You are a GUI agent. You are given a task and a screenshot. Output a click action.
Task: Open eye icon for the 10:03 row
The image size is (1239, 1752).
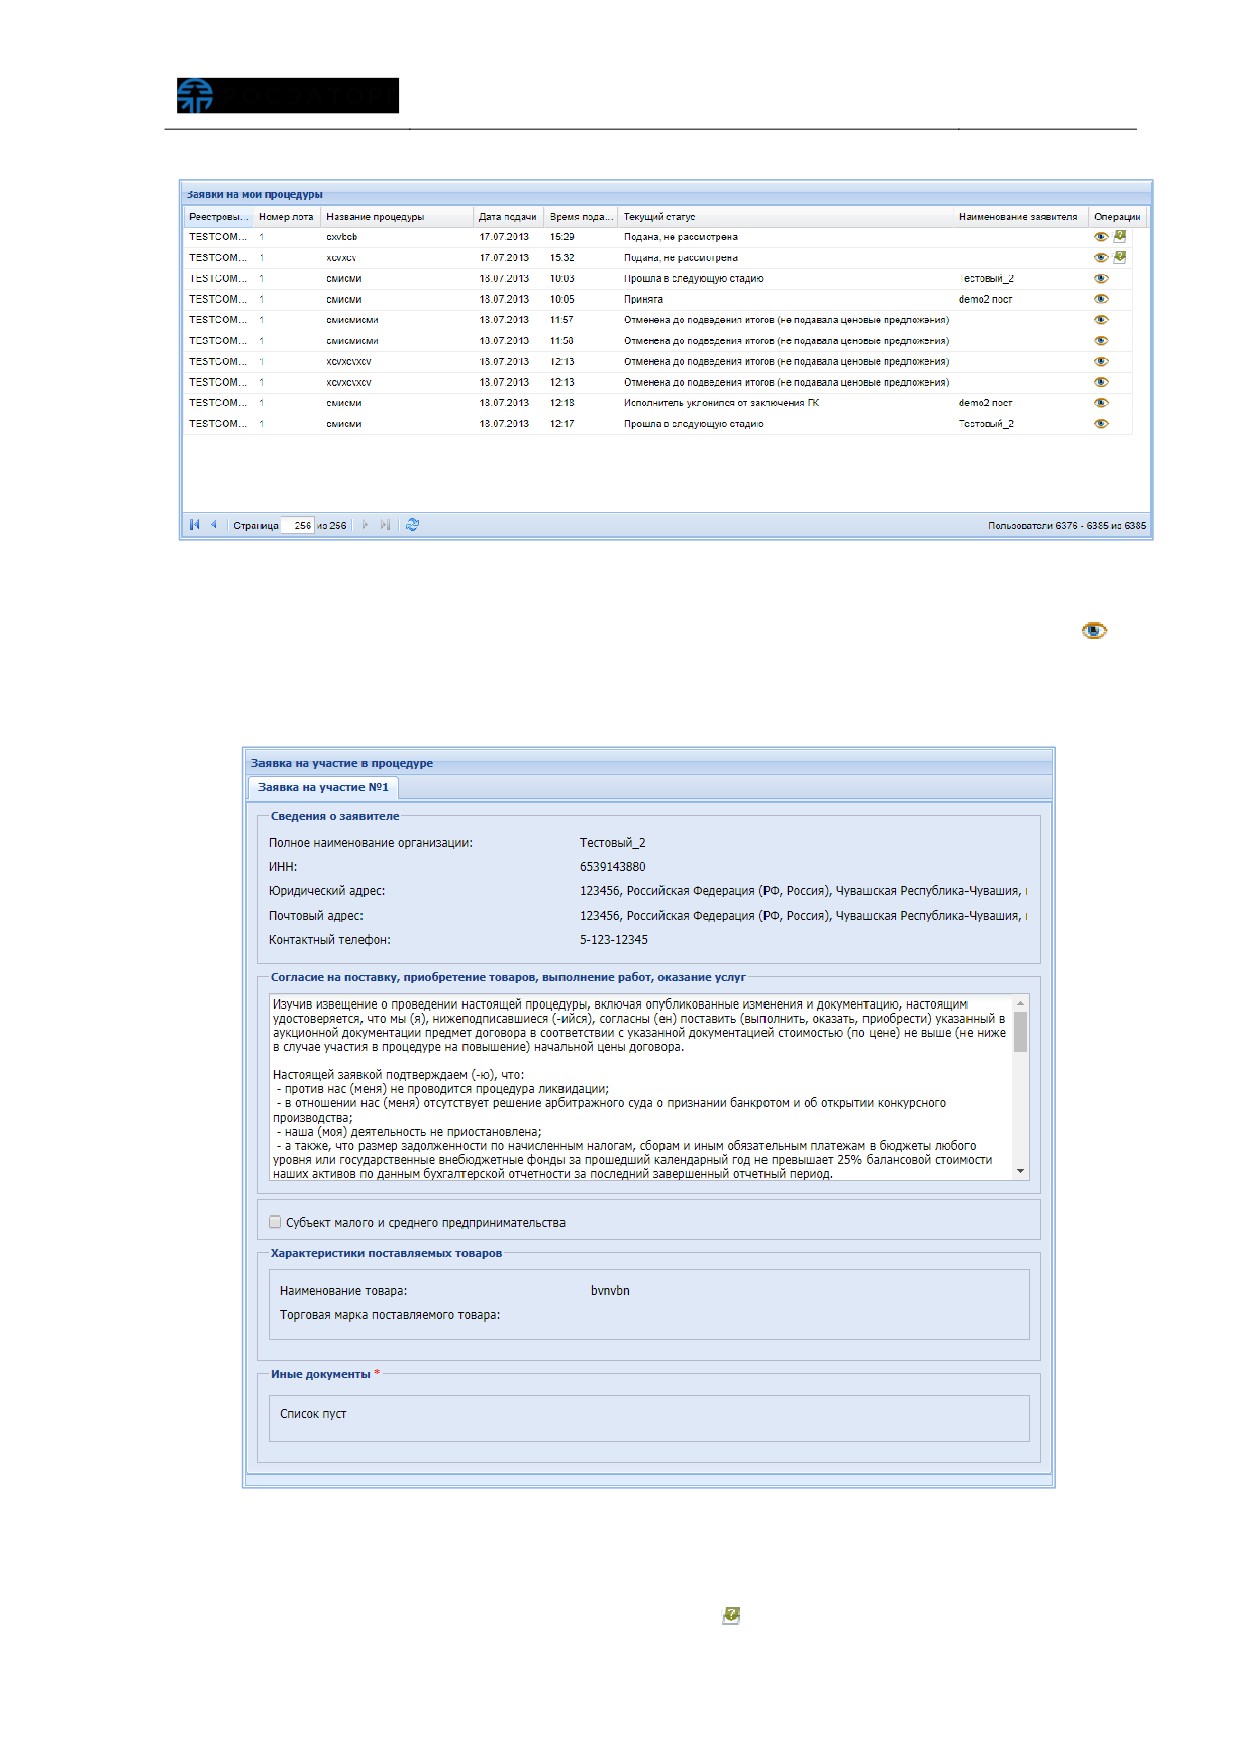(x=1101, y=279)
